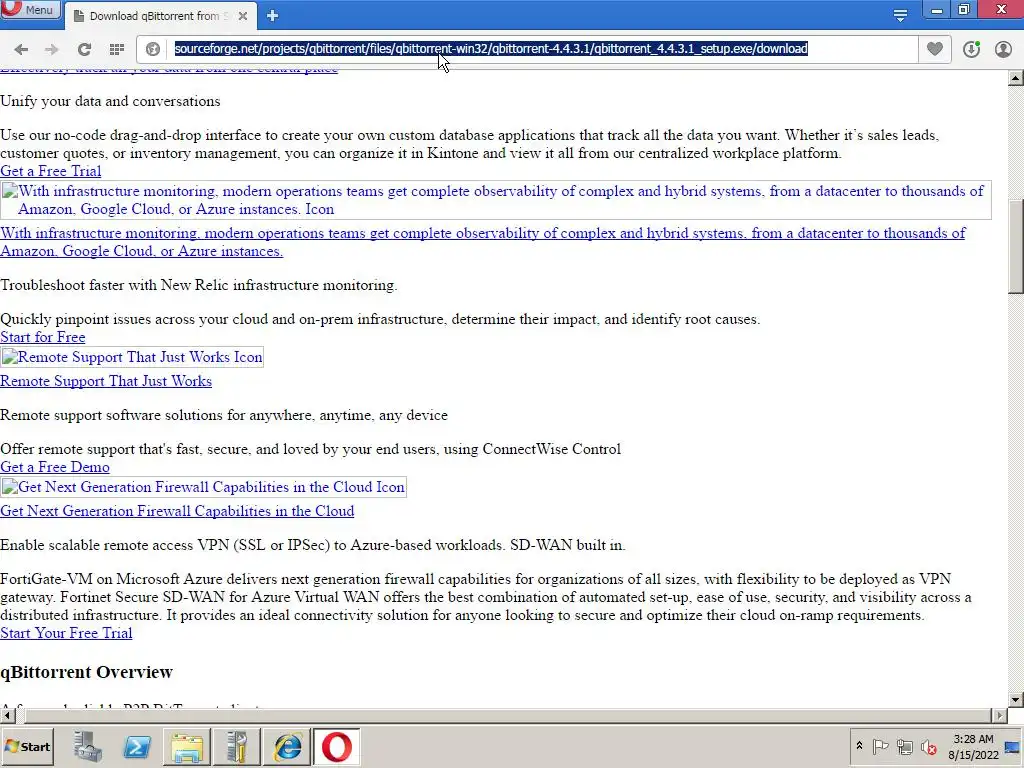This screenshot has width=1024, height=768.
Task: Open the Windows Start menu
Action: 27,746
